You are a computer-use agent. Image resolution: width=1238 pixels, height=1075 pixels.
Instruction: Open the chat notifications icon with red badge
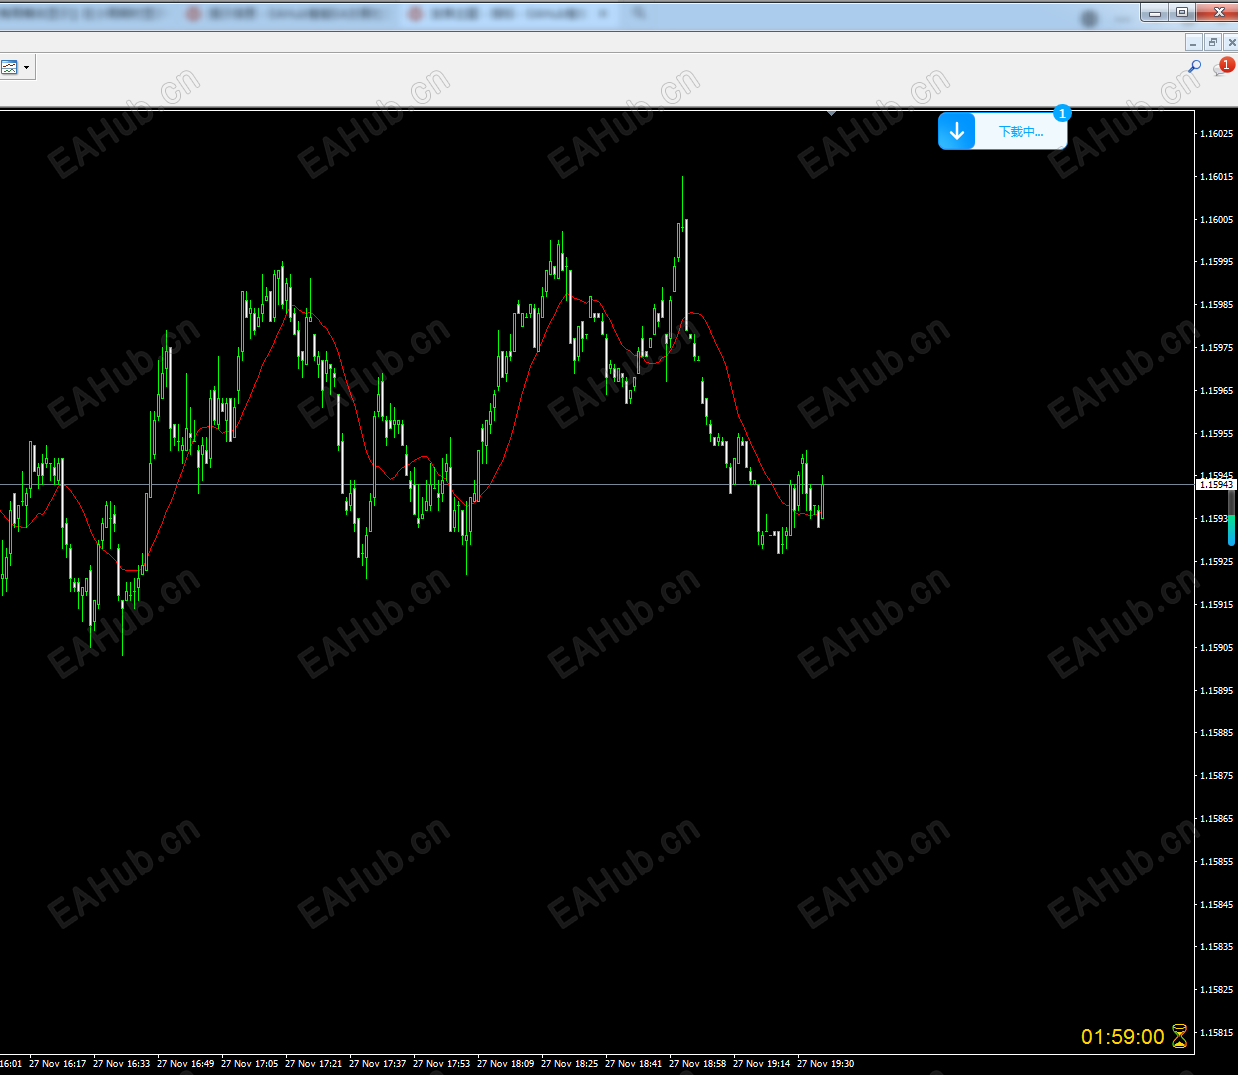click(x=1223, y=67)
